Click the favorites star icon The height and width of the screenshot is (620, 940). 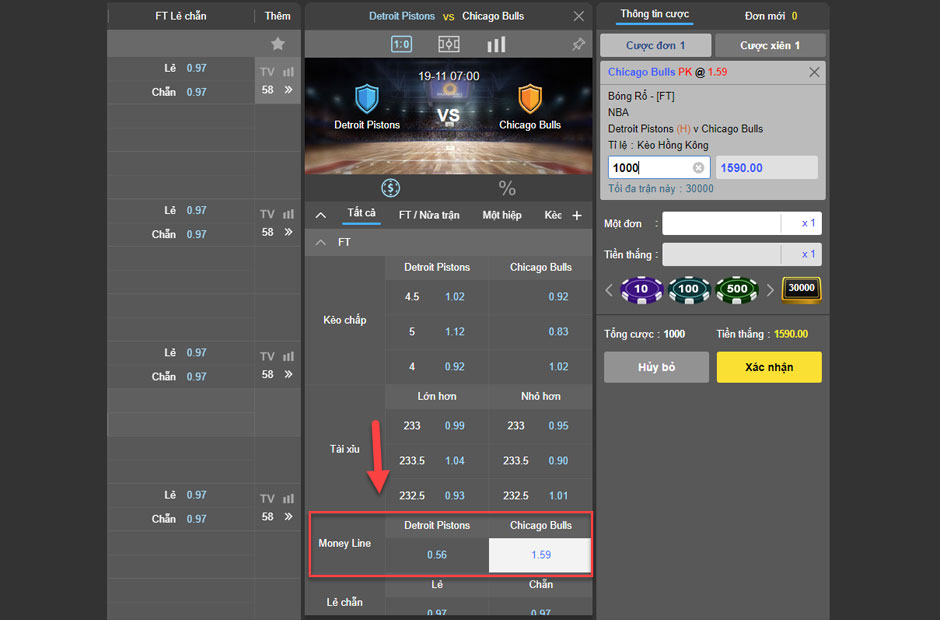[278, 44]
